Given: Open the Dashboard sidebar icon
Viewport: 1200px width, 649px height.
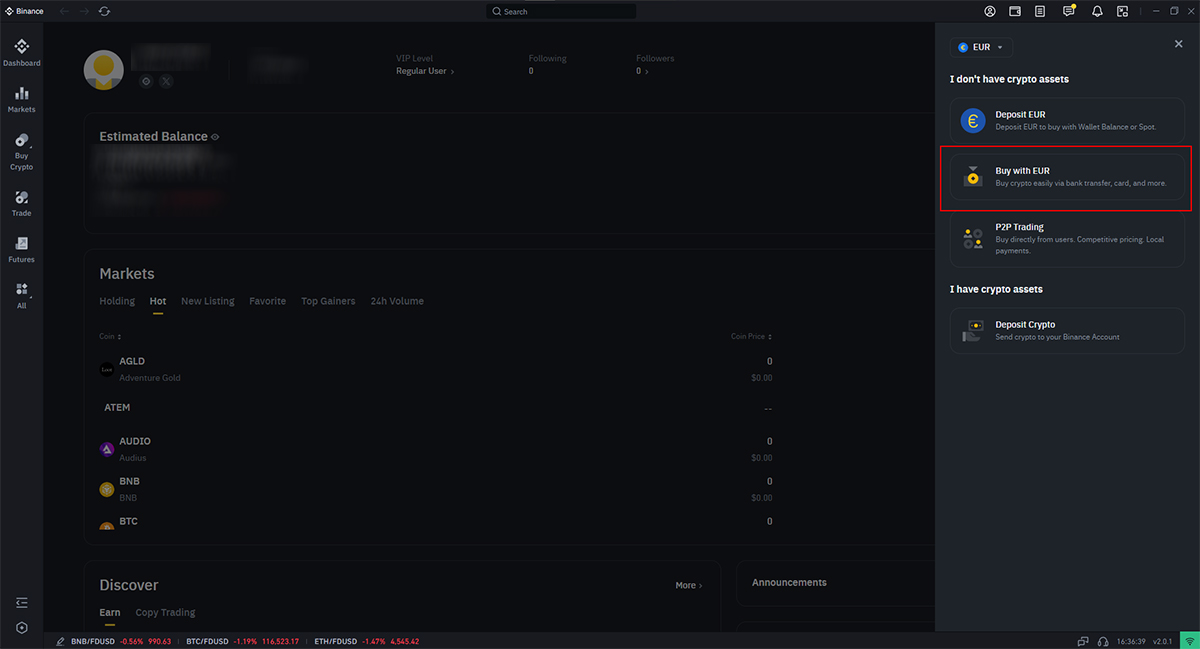Looking at the screenshot, I should coord(21,52).
